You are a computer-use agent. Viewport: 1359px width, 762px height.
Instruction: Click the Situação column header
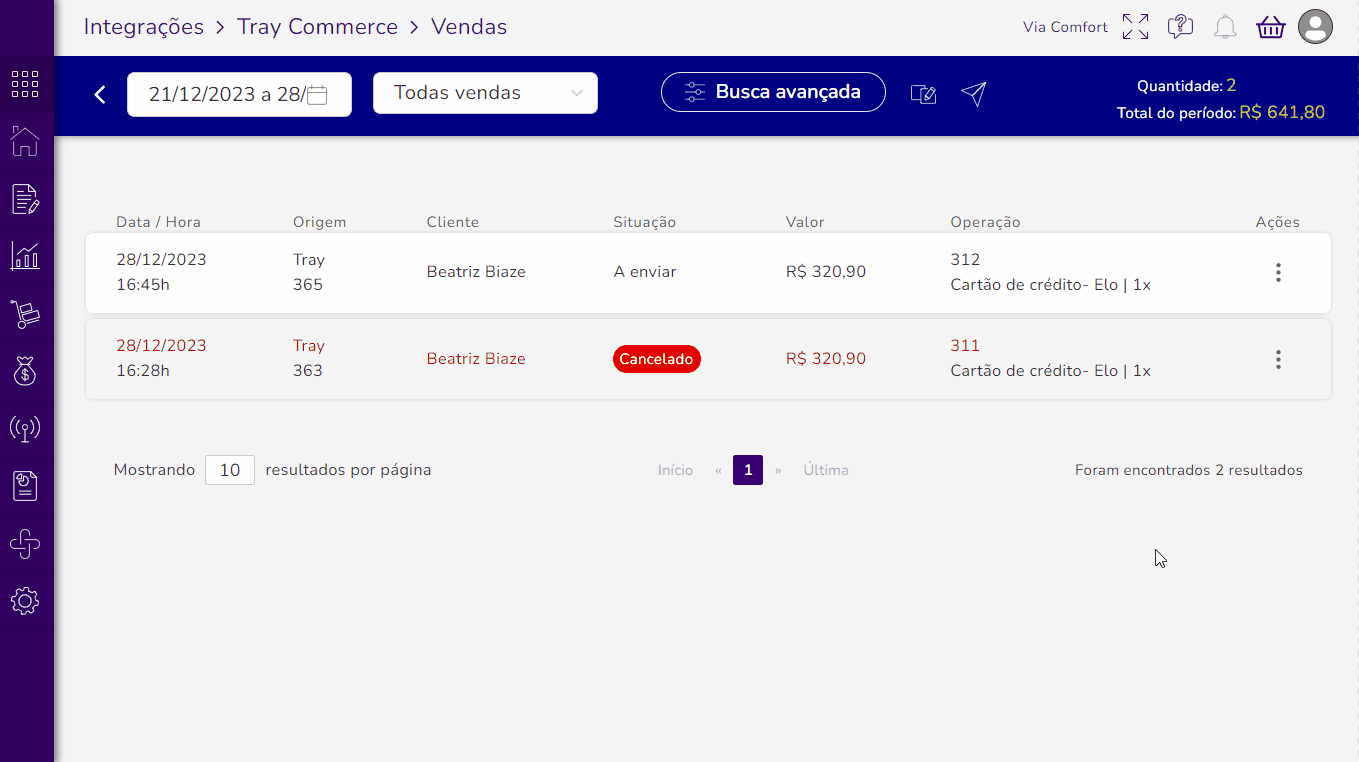pos(644,222)
